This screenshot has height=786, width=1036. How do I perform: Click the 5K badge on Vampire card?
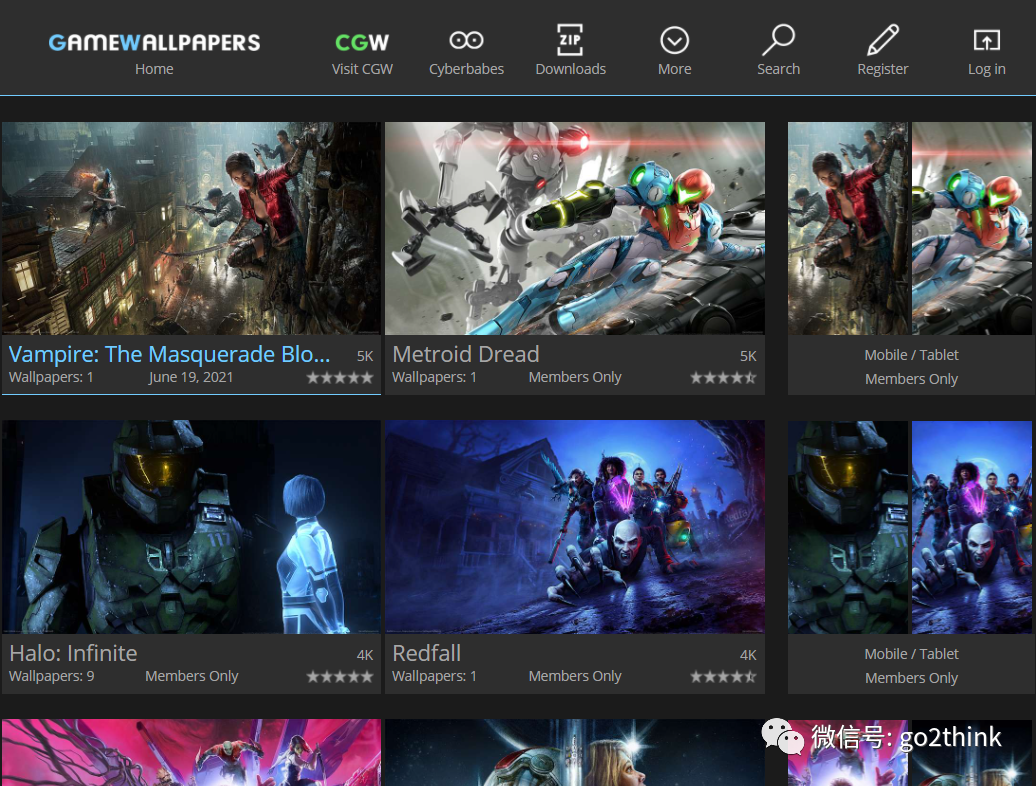click(x=365, y=356)
